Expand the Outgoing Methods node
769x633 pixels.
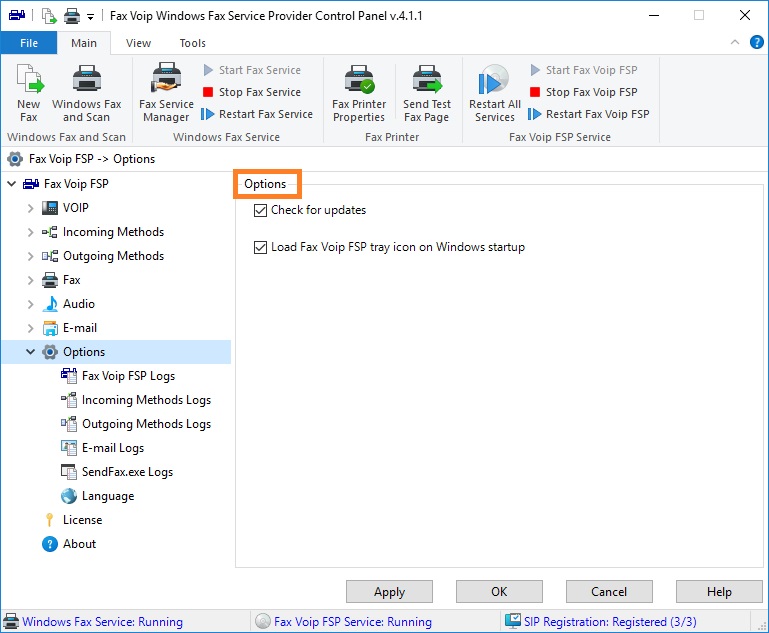point(30,256)
